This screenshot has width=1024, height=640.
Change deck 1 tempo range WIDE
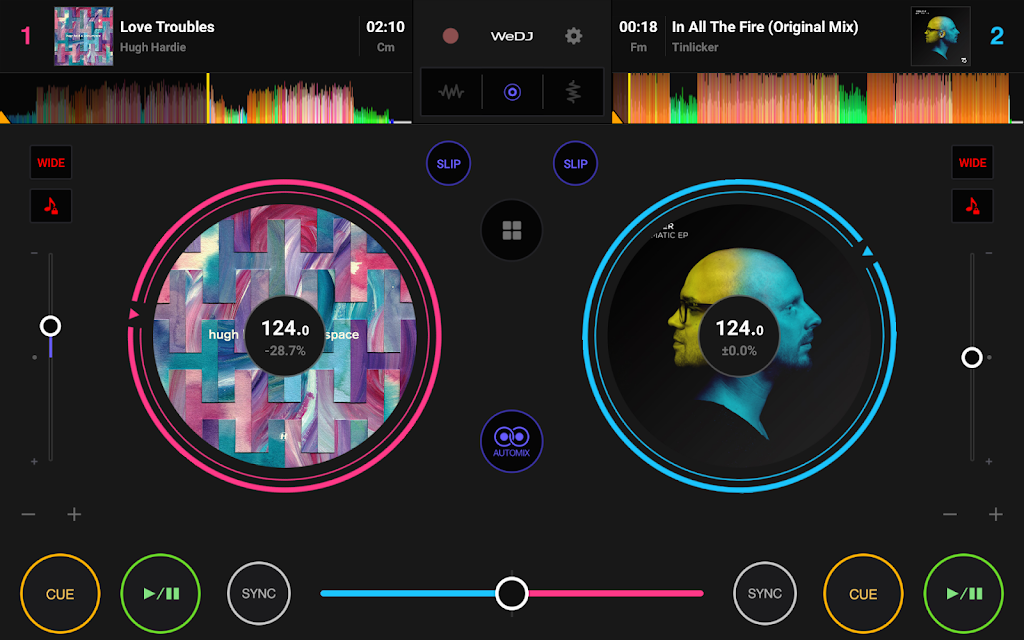pos(50,162)
